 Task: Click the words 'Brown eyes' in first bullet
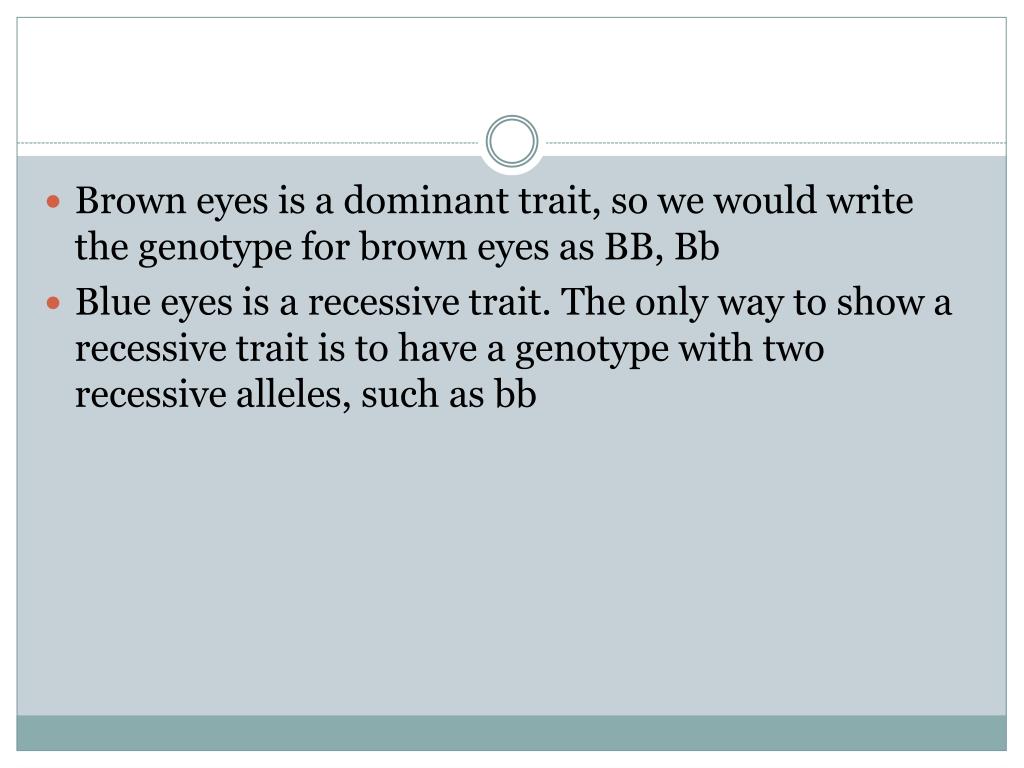(x=172, y=201)
